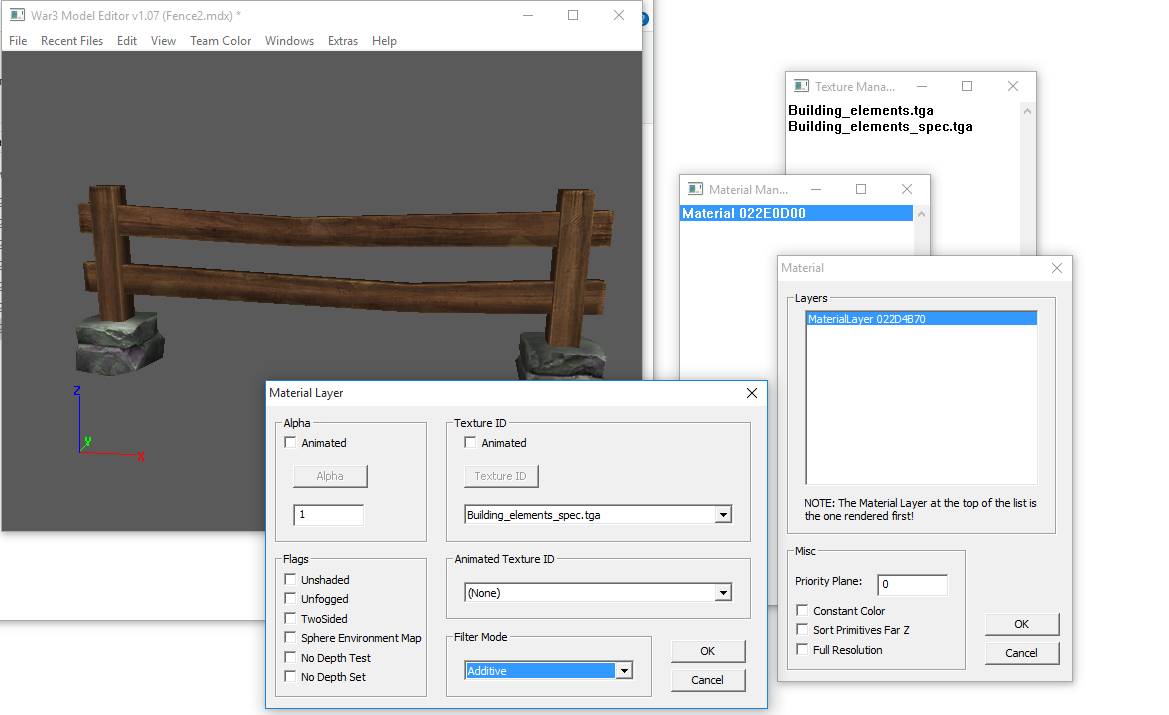Screen dimensions: 1169x715
Task: Select Material 022E0D00 in Material Manager
Action: pyautogui.click(x=796, y=213)
